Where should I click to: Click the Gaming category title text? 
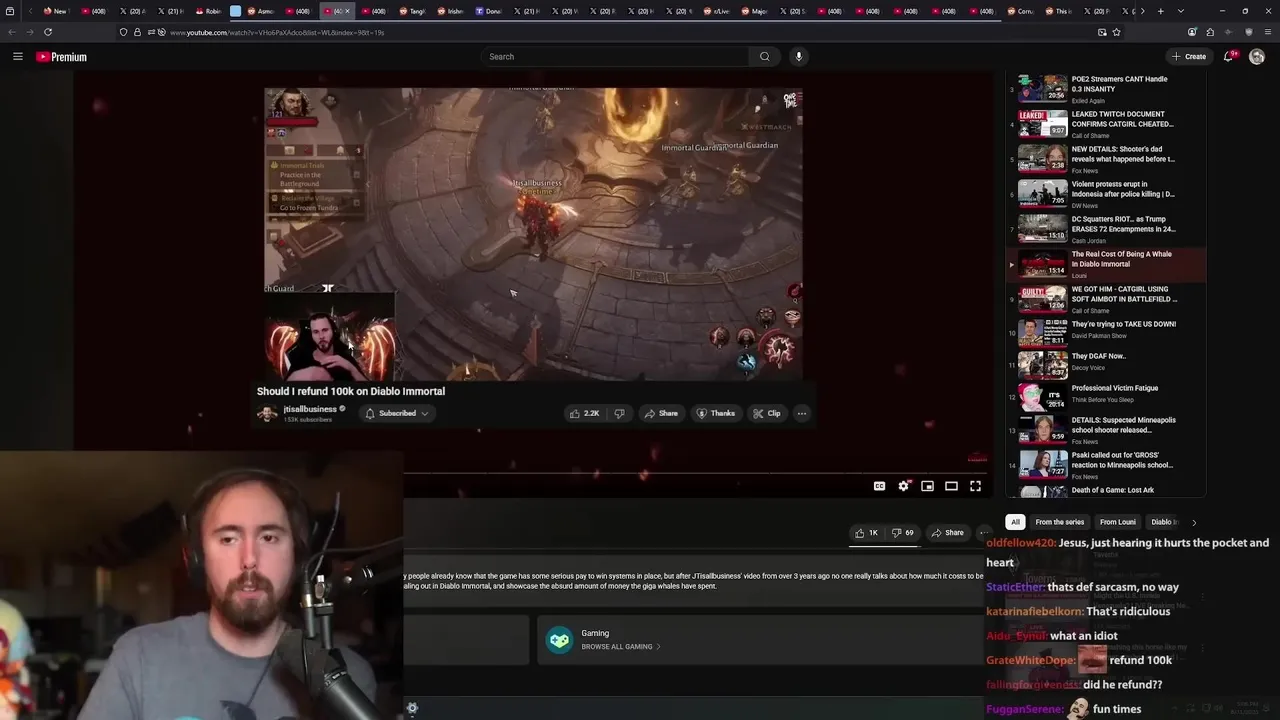click(x=595, y=633)
